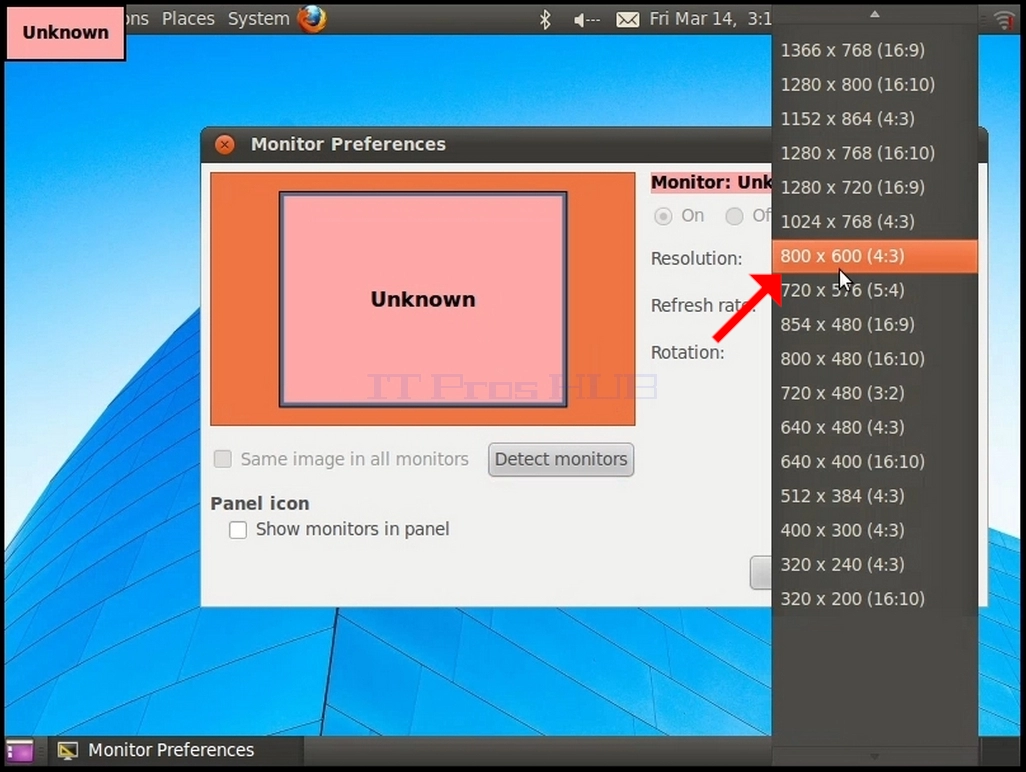Viewport: 1026px width, 772px height.
Task: Pick 1366 x 768 (16:9) from list
Action: pyautogui.click(x=875, y=50)
